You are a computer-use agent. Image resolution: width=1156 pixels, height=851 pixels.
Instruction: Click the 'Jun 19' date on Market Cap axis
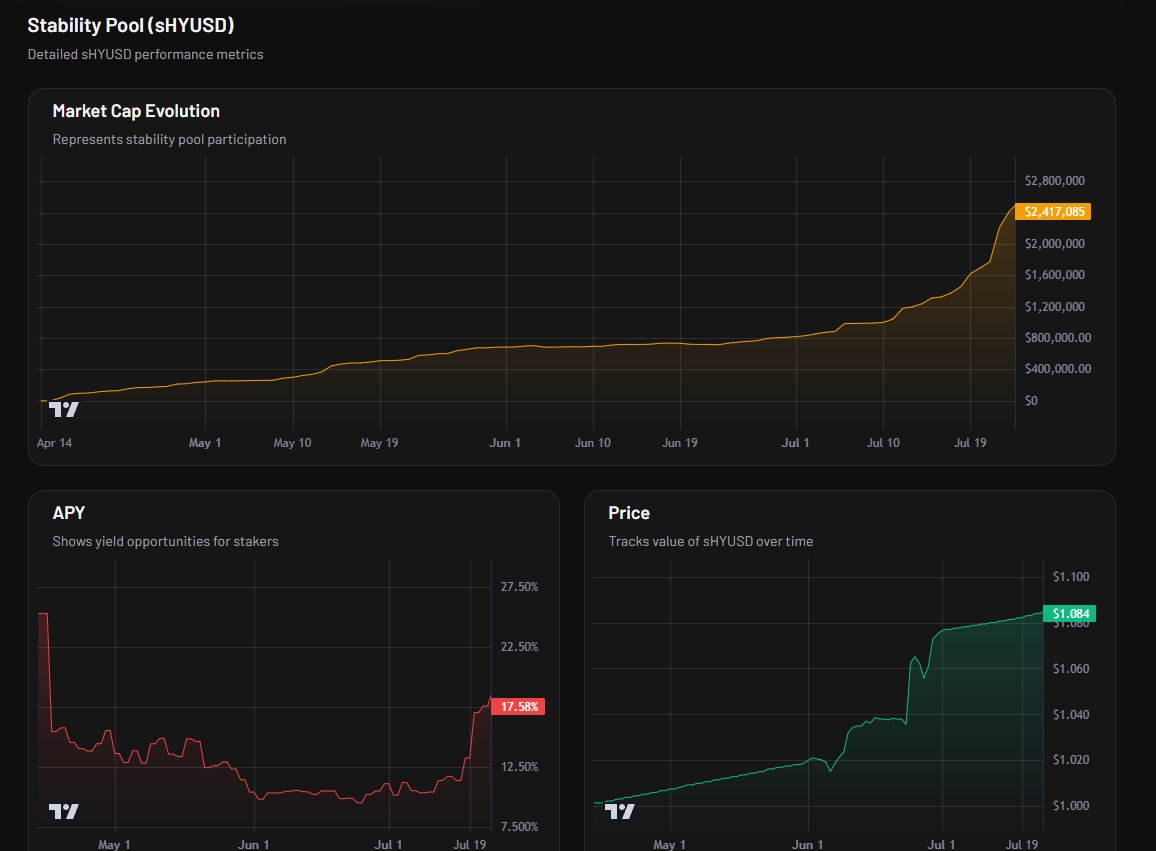[x=680, y=442]
